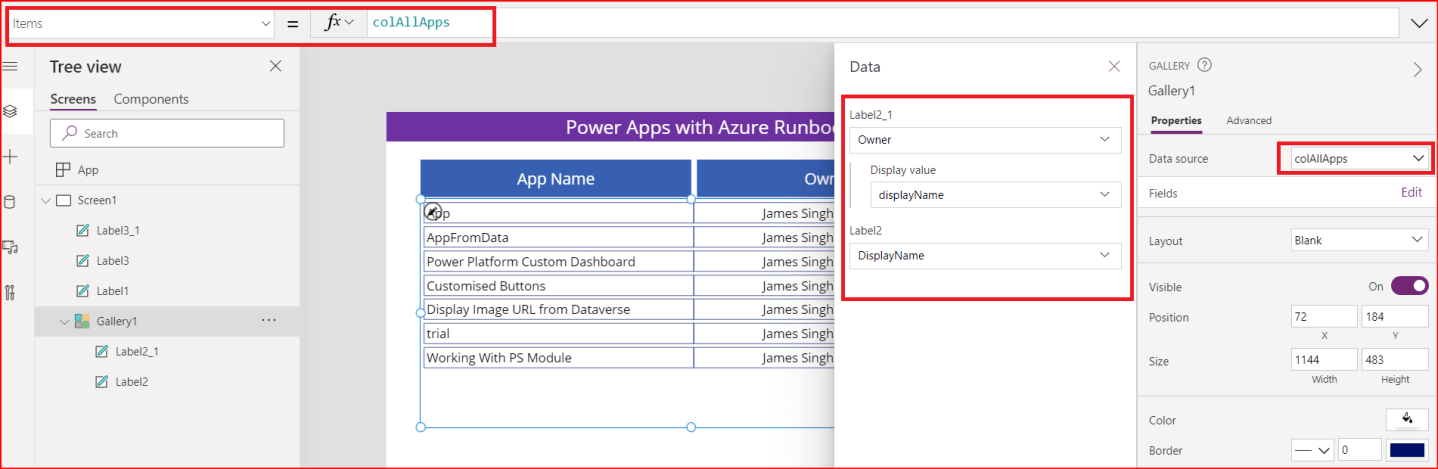Image resolution: width=1438 pixels, height=469 pixels.
Task: Click the Fields Edit link
Action: click(x=1411, y=193)
